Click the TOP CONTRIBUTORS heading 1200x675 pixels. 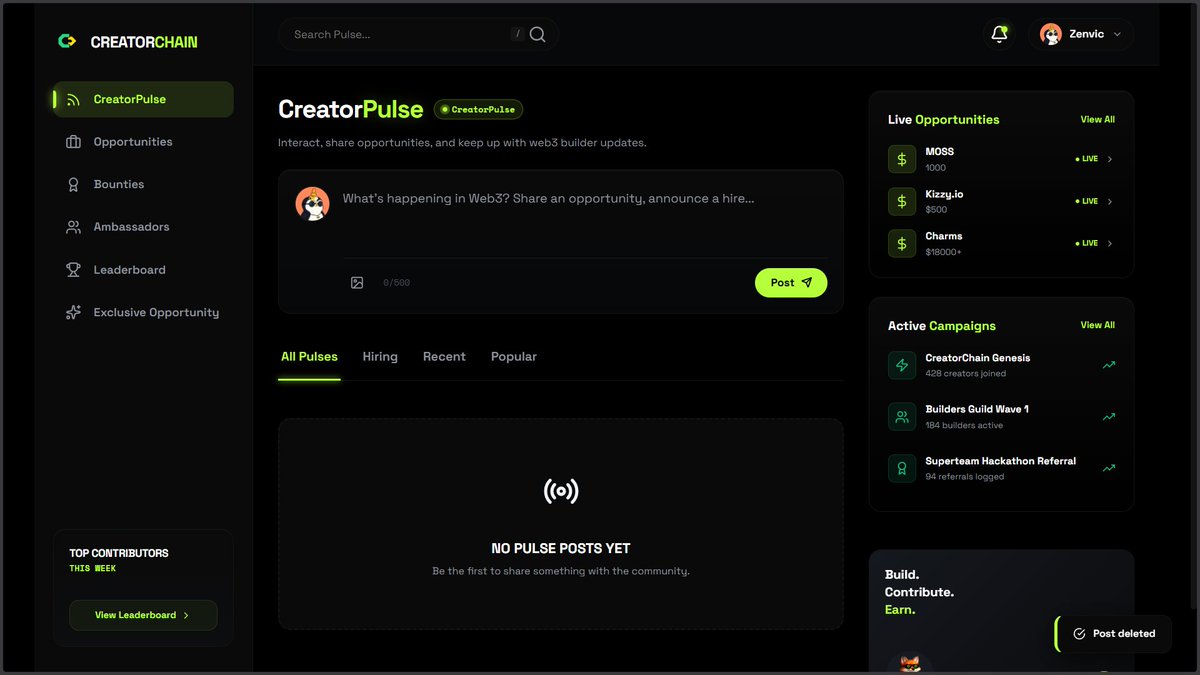tap(119, 553)
